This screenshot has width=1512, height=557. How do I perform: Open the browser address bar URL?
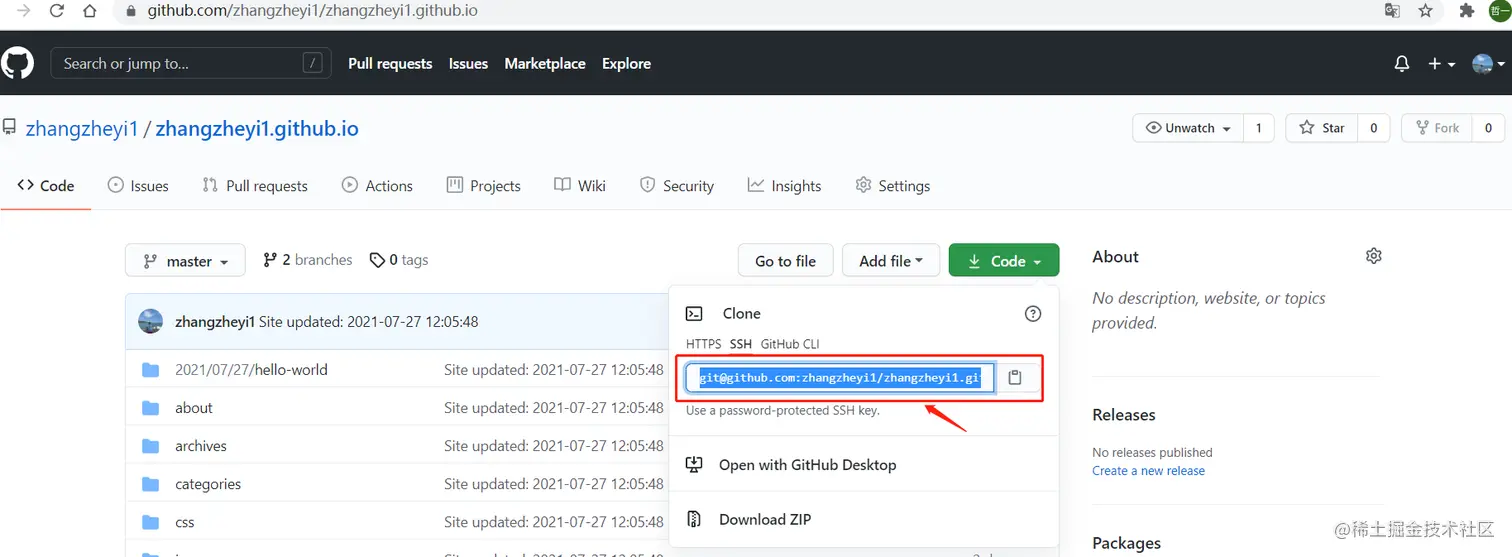pyautogui.click(x=312, y=11)
